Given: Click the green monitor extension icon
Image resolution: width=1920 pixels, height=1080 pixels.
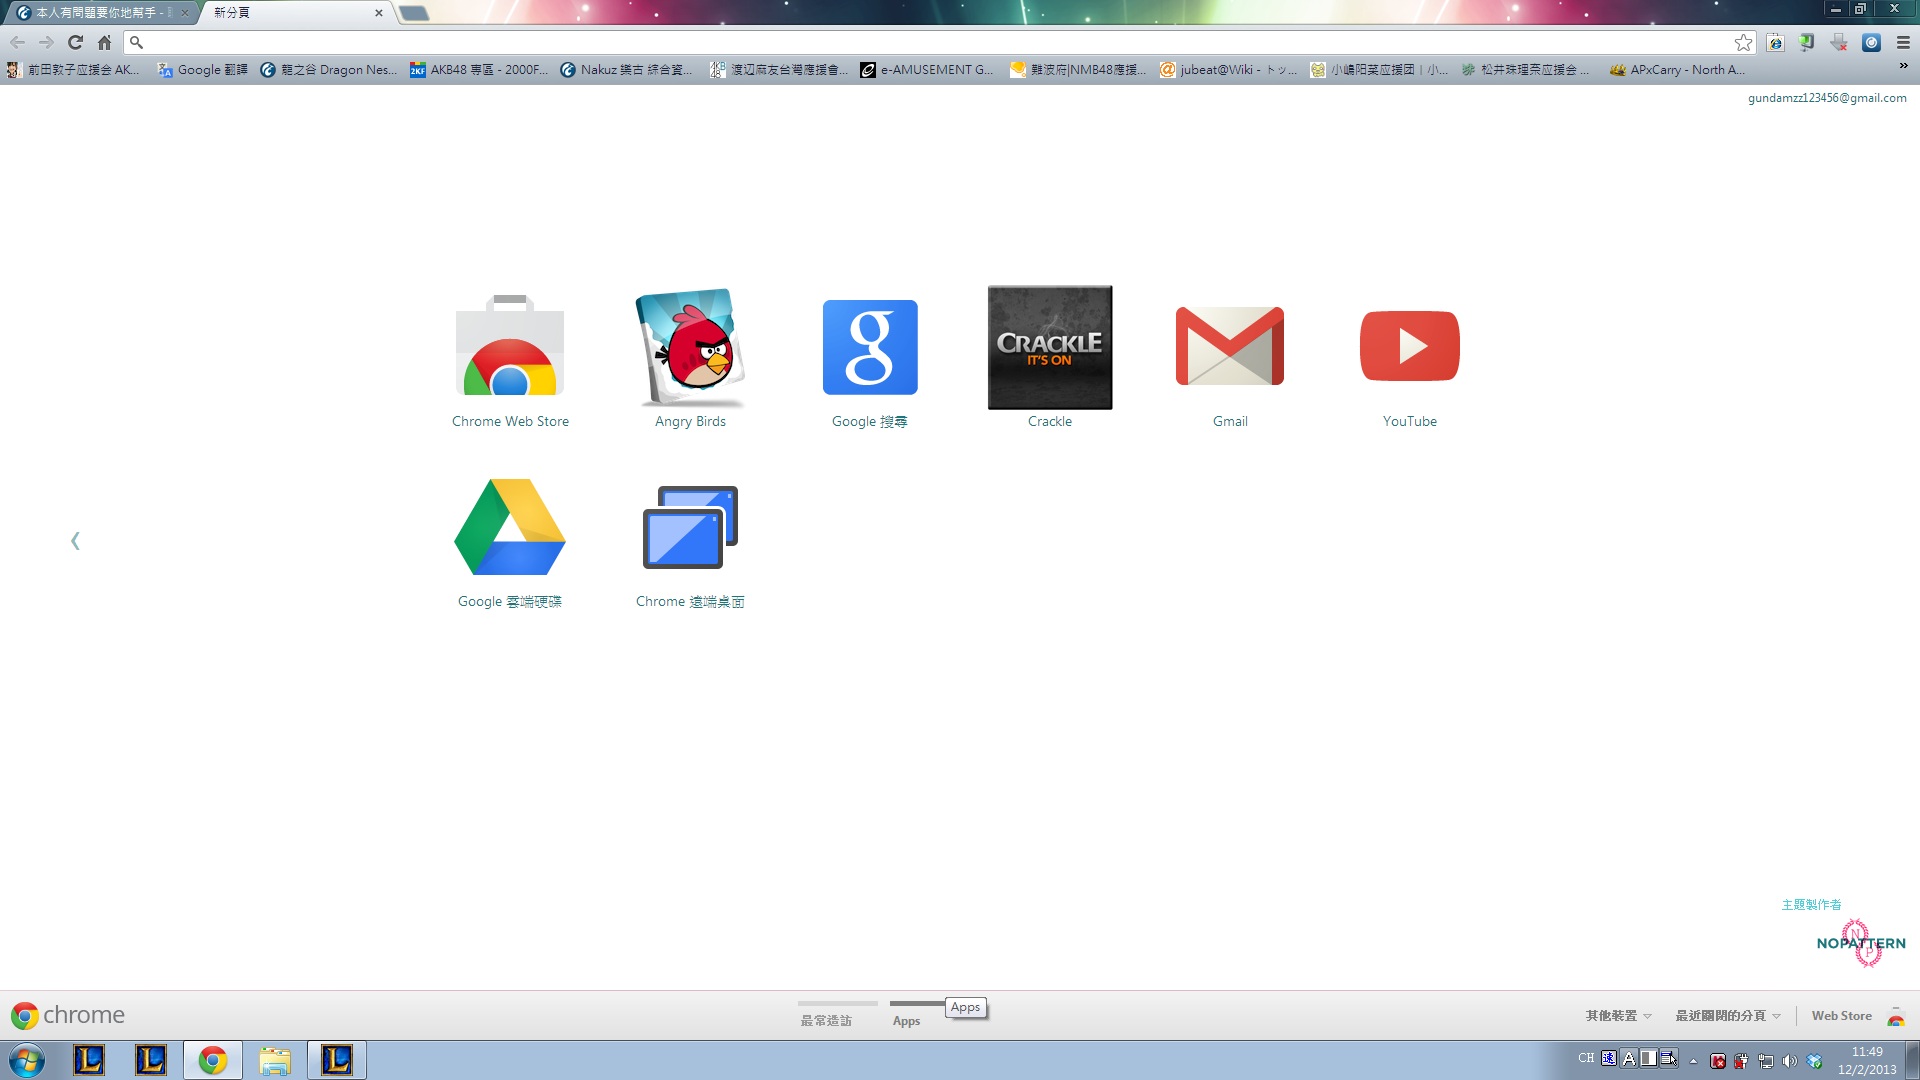Looking at the screenshot, I should click(1807, 42).
